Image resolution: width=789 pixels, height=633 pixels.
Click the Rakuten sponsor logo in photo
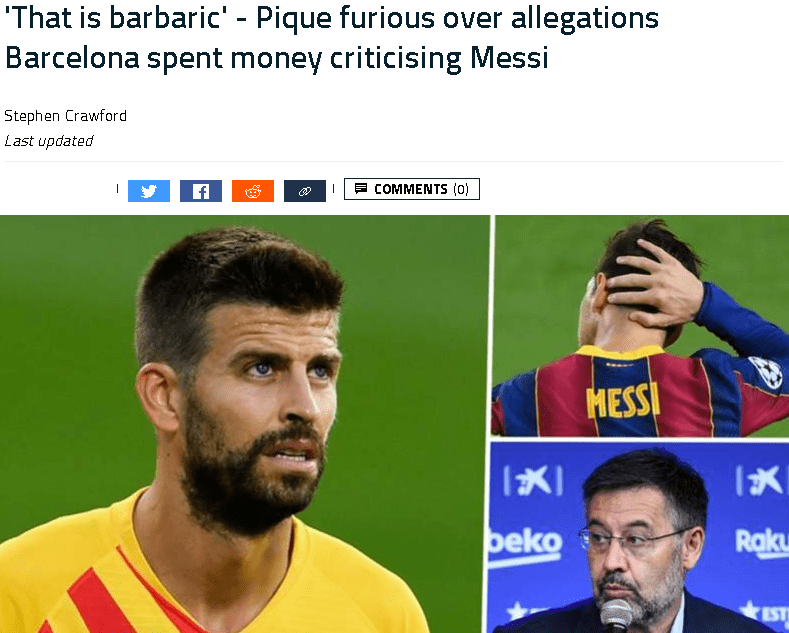pos(762,542)
